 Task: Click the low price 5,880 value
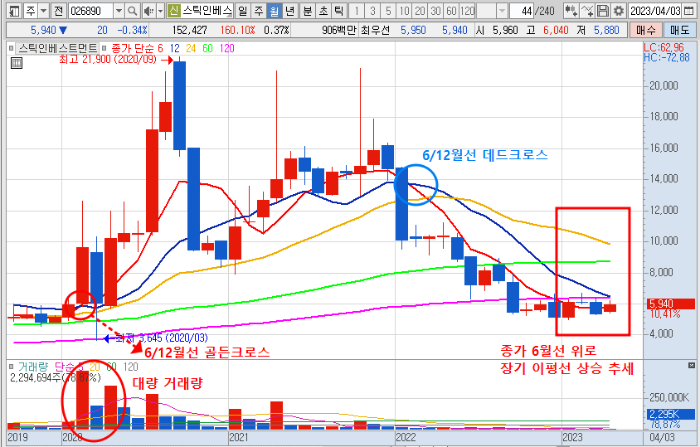(x=606, y=30)
